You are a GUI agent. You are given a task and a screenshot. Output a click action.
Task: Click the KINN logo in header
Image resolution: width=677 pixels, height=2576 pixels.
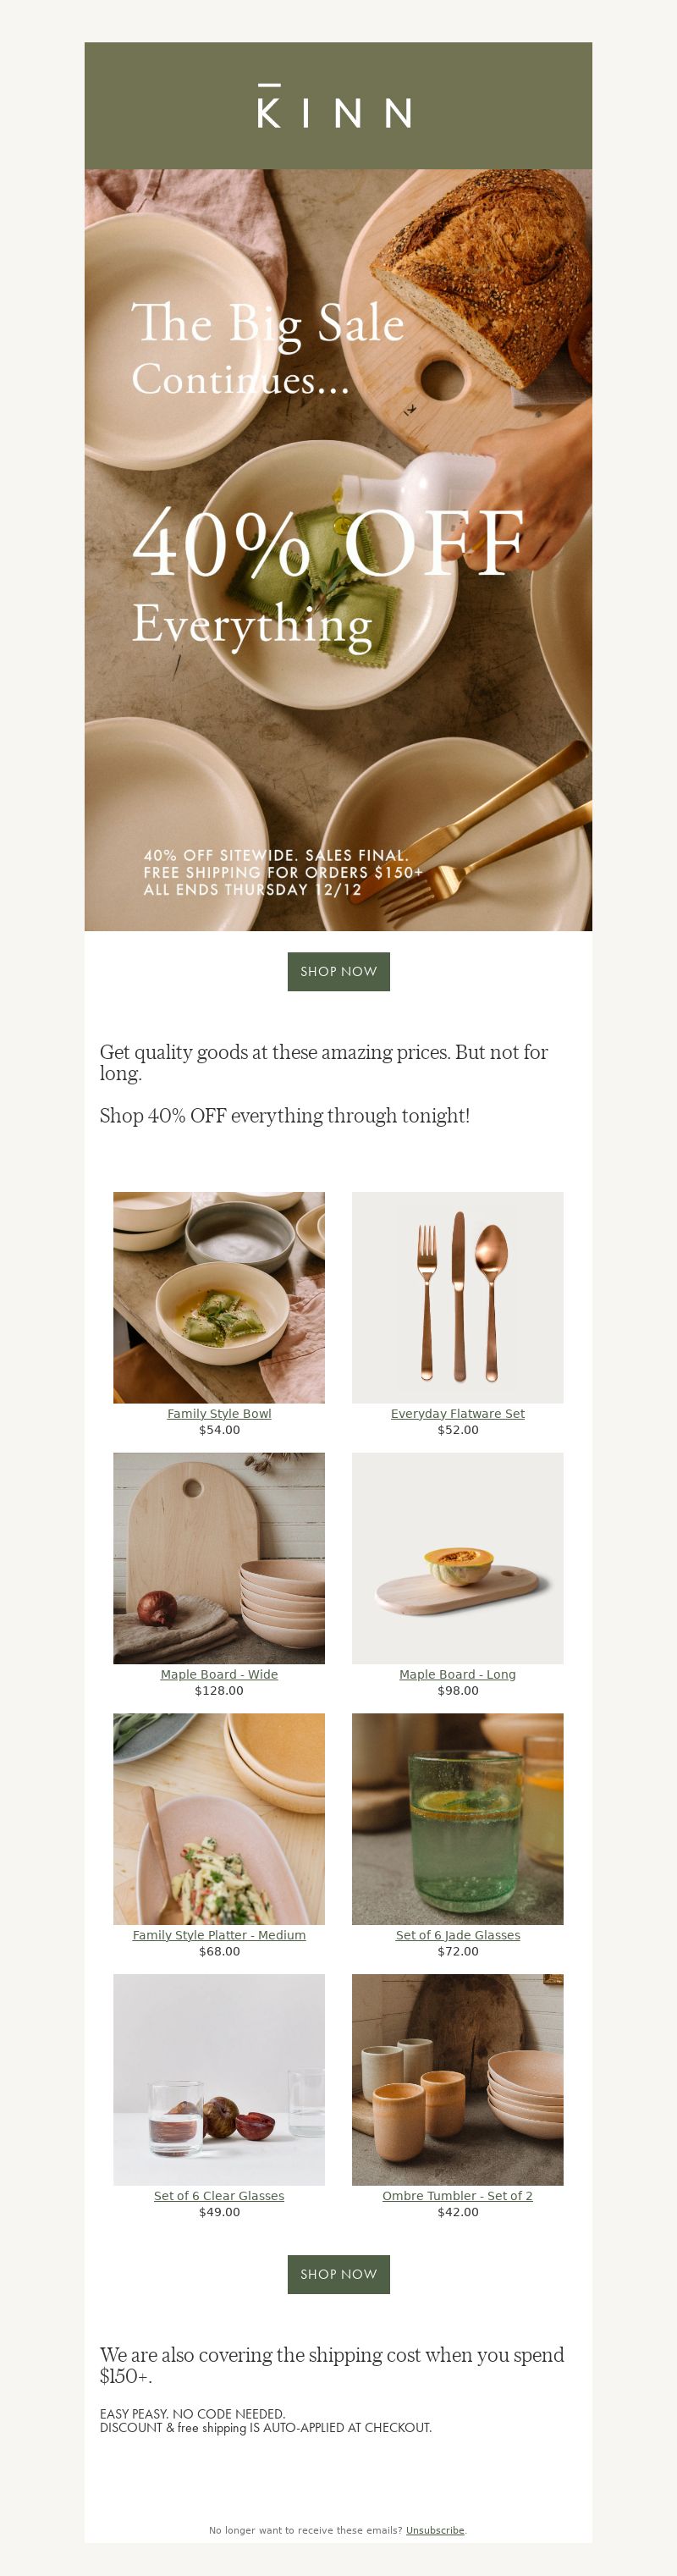[x=335, y=106]
